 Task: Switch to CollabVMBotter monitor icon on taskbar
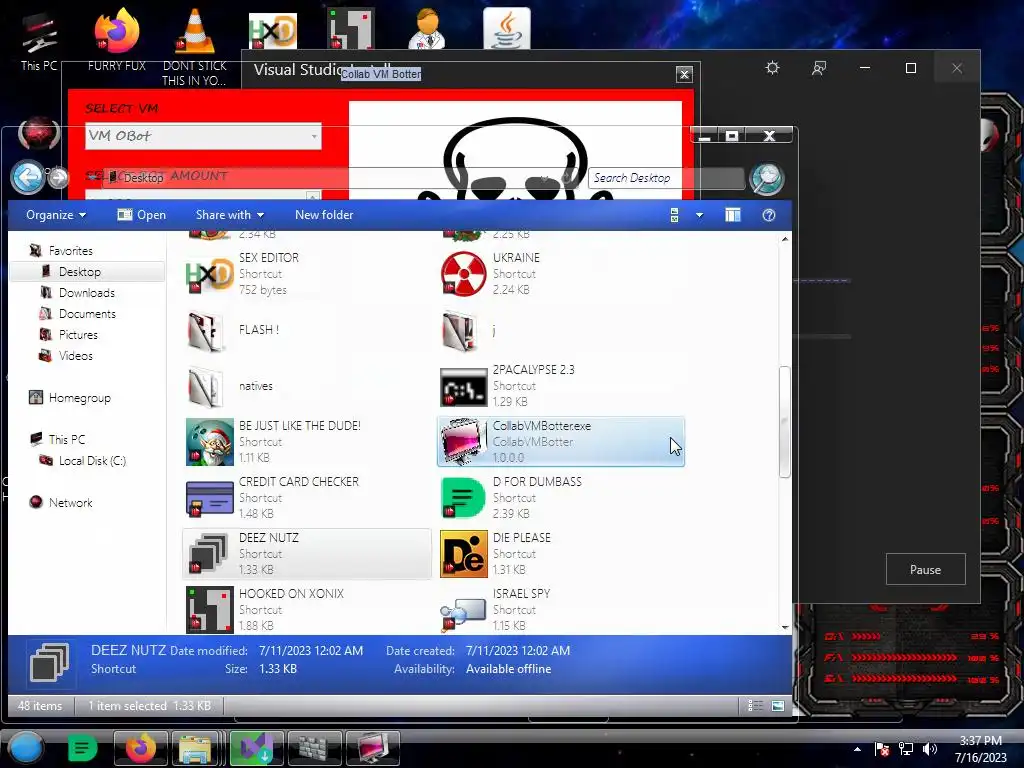(x=372, y=748)
